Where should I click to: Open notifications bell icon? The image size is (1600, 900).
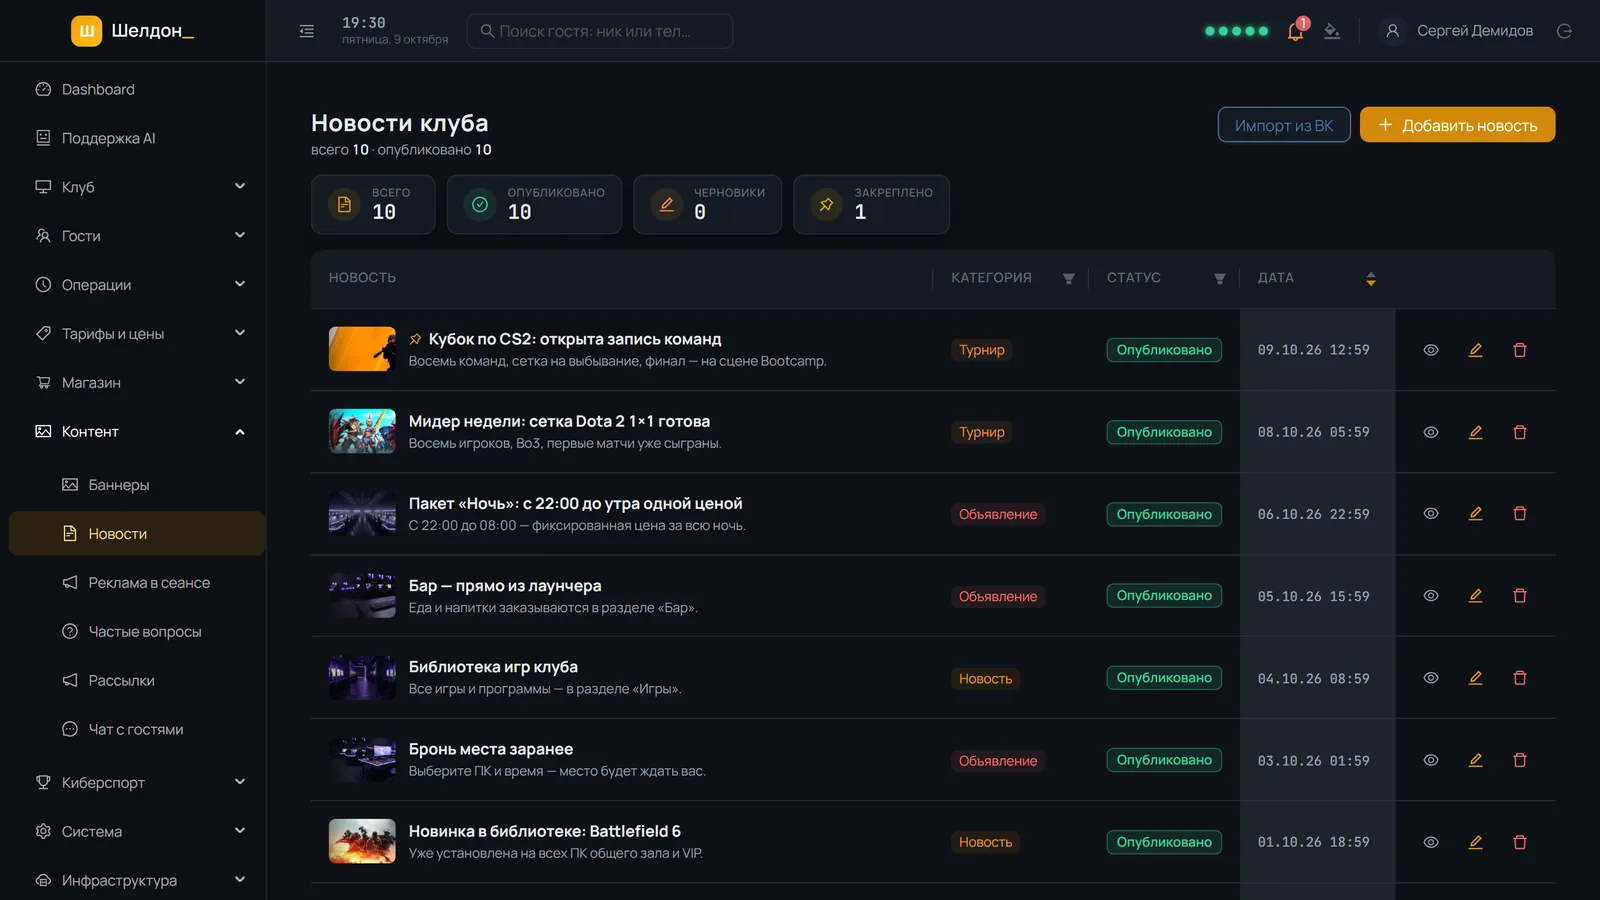click(x=1295, y=31)
